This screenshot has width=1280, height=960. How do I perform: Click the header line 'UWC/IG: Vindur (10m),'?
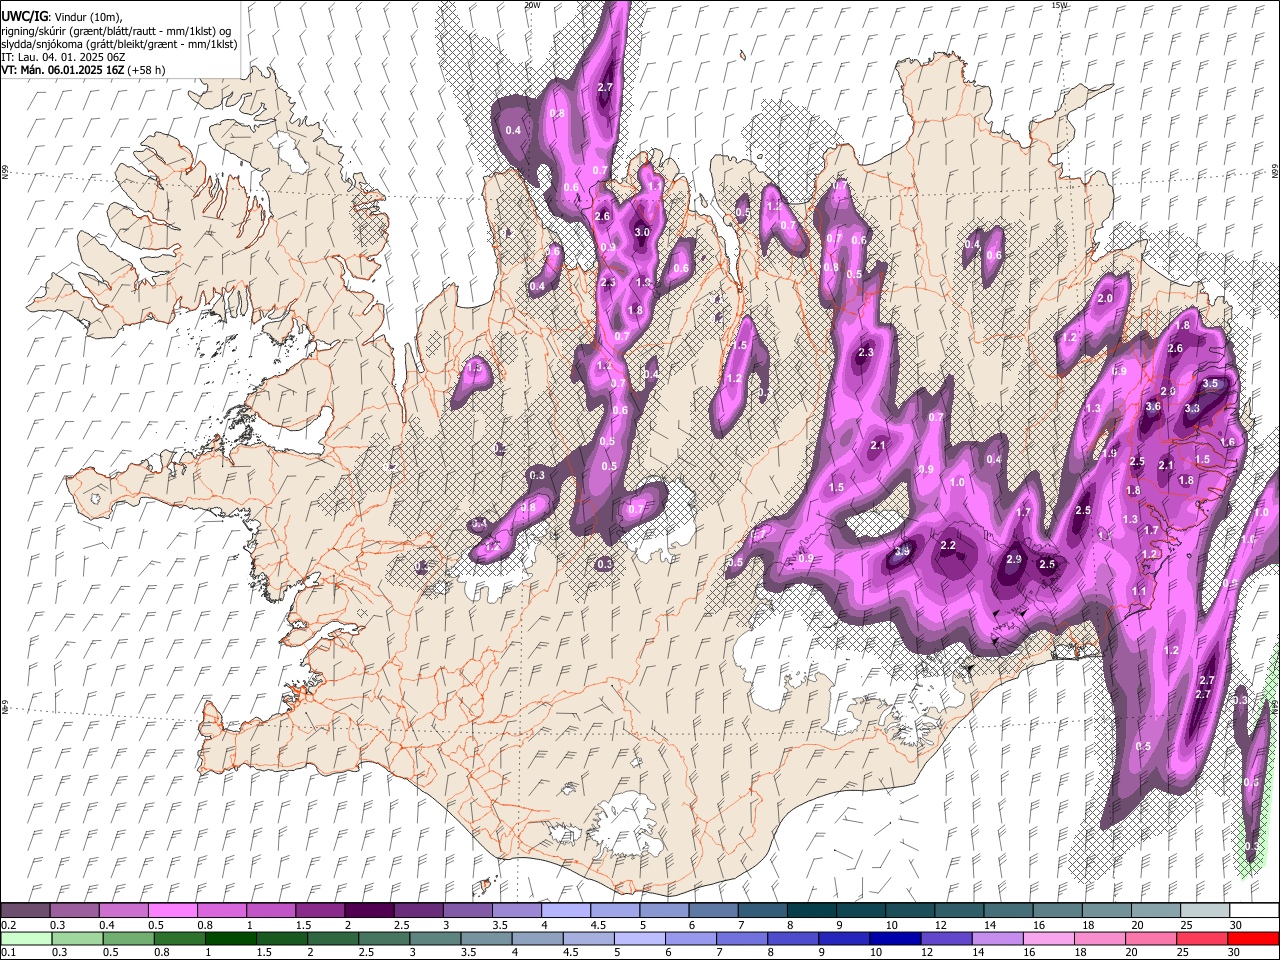tap(62, 16)
